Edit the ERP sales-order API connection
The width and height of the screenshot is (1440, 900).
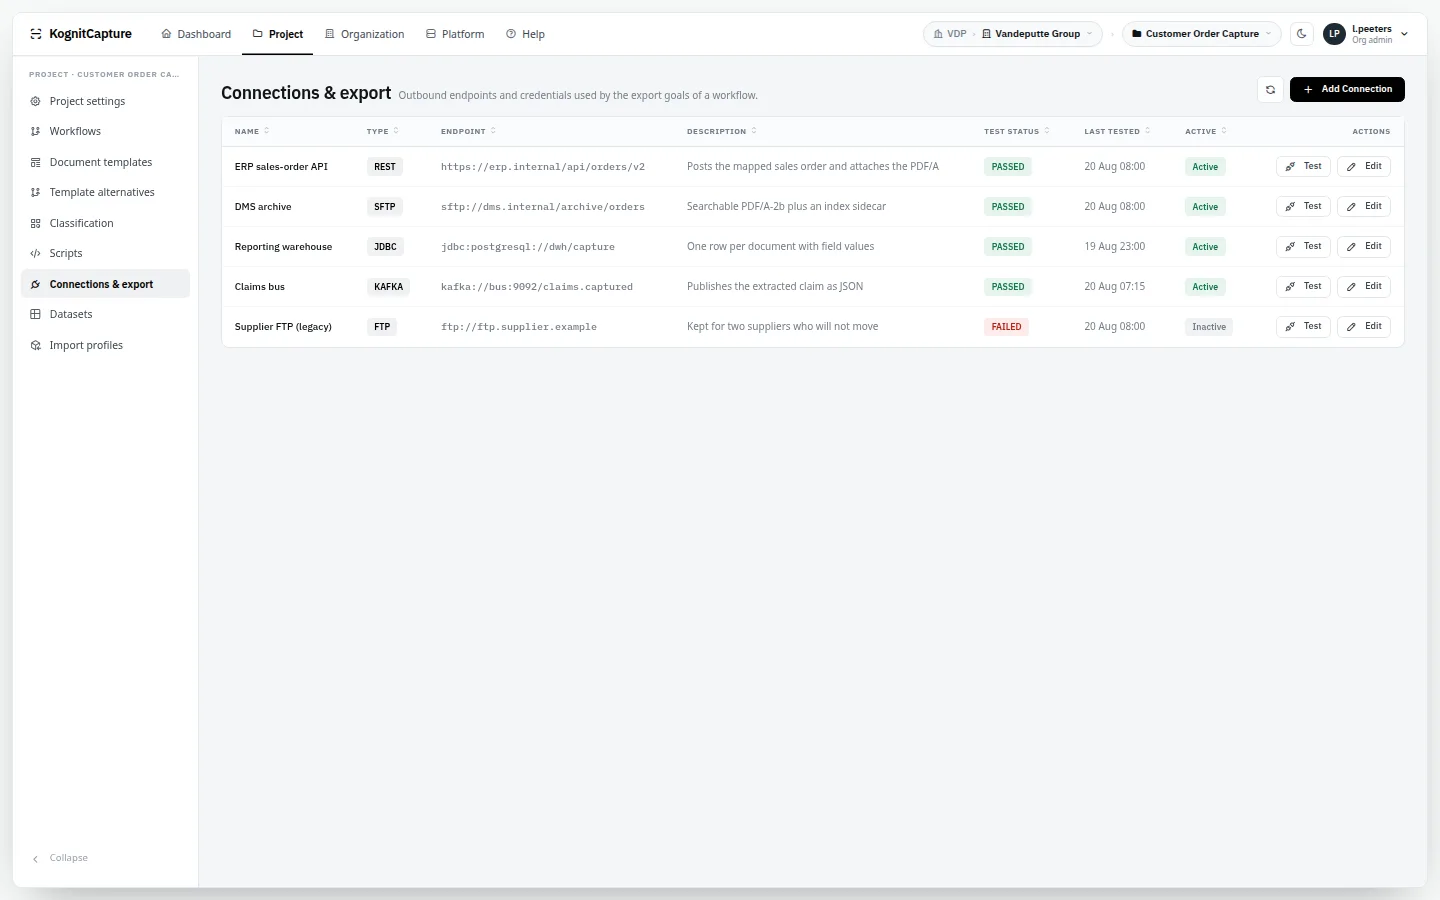click(1364, 166)
